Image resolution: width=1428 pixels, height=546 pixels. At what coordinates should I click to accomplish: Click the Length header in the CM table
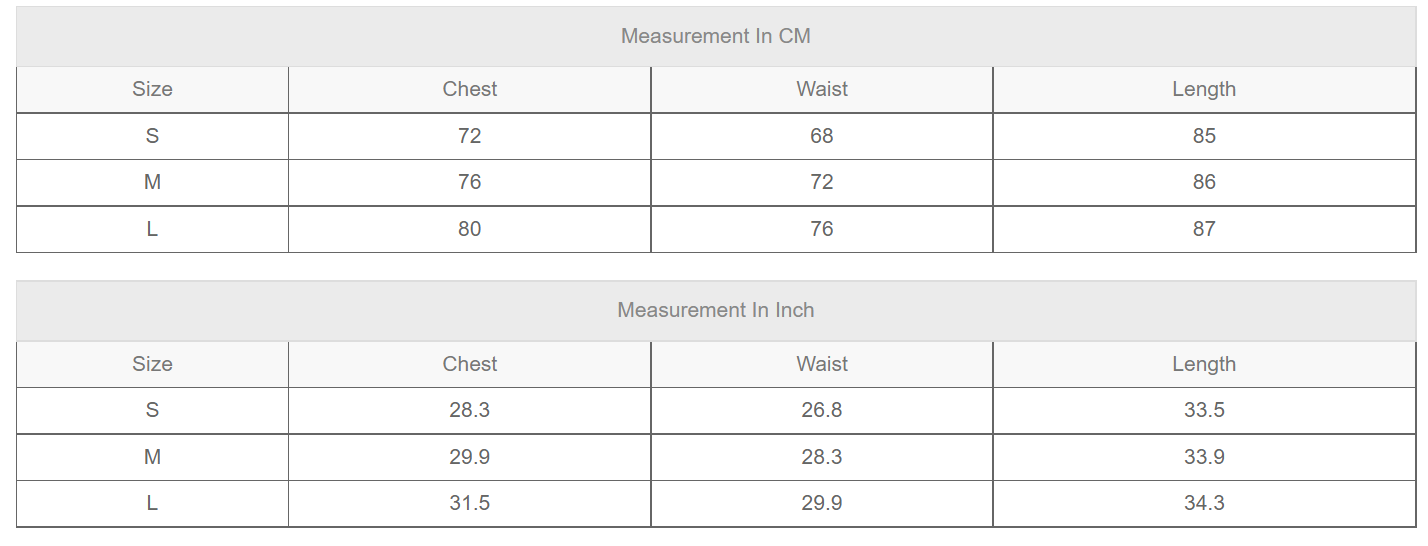[x=1203, y=89]
